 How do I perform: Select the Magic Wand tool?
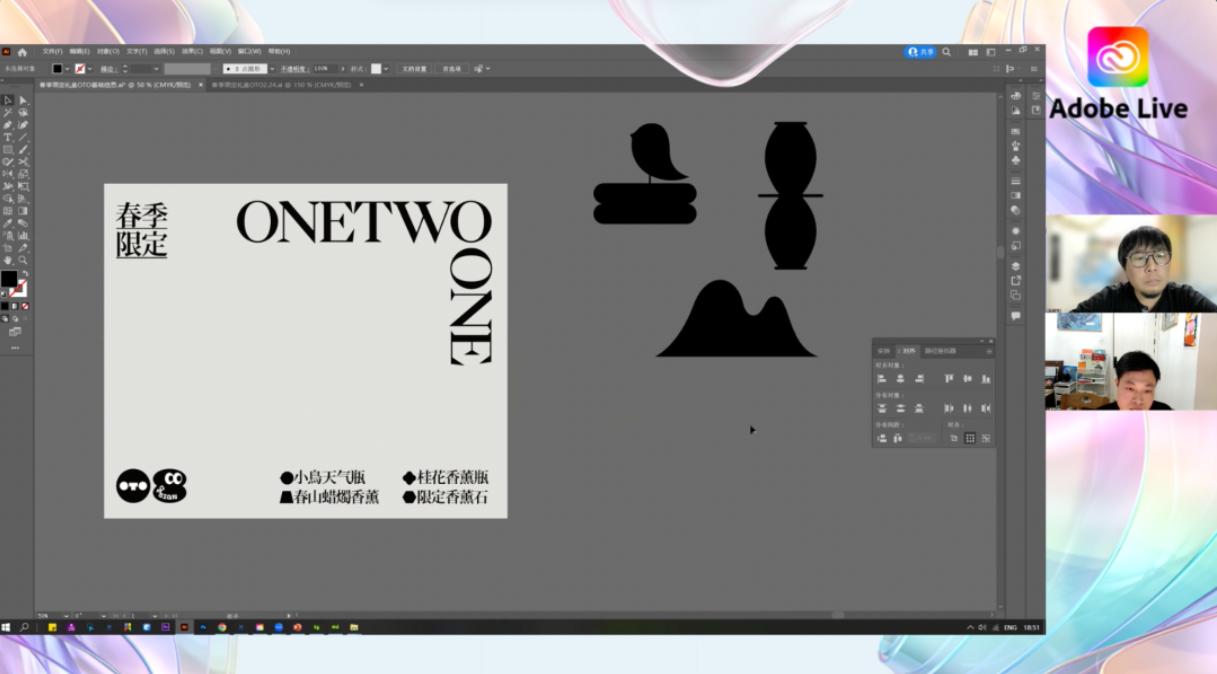tap(7, 112)
